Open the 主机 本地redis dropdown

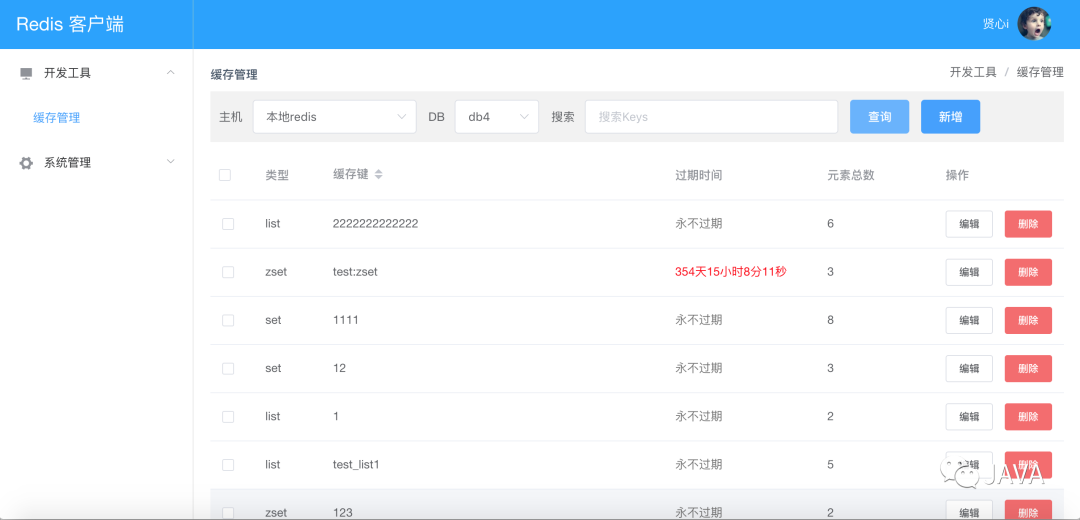point(335,116)
